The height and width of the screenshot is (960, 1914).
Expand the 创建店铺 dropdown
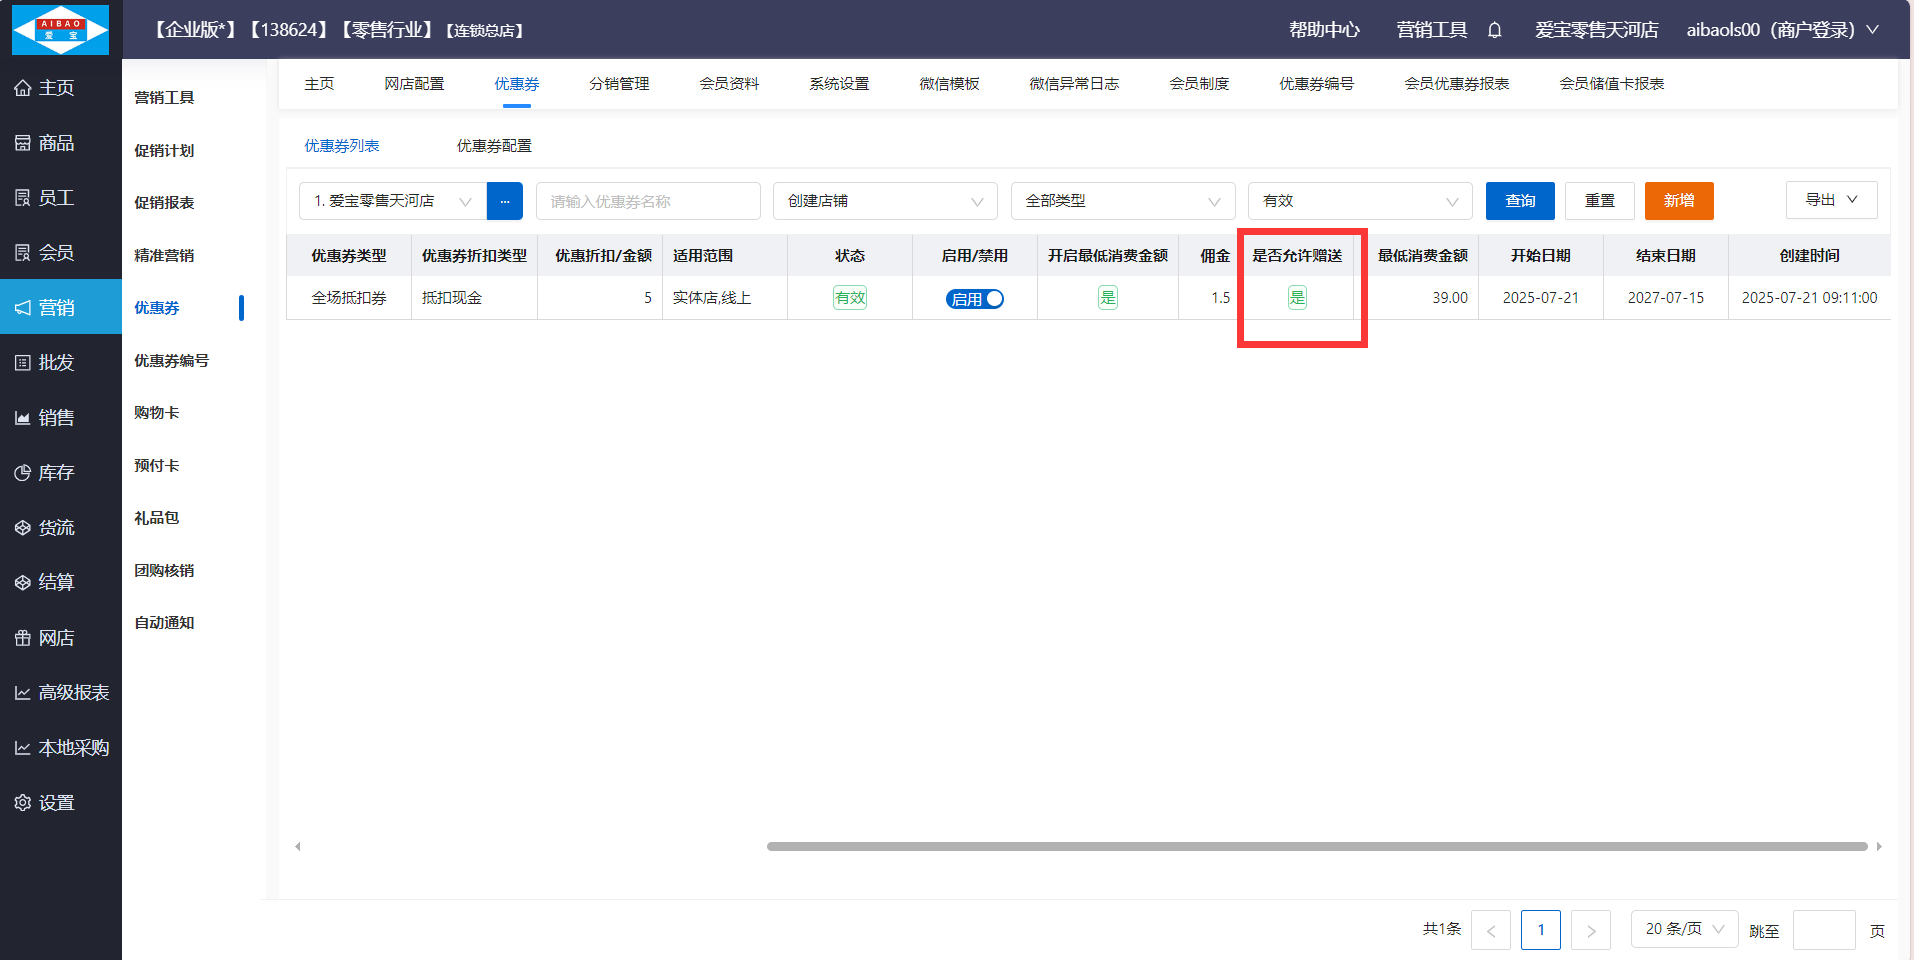pos(884,201)
